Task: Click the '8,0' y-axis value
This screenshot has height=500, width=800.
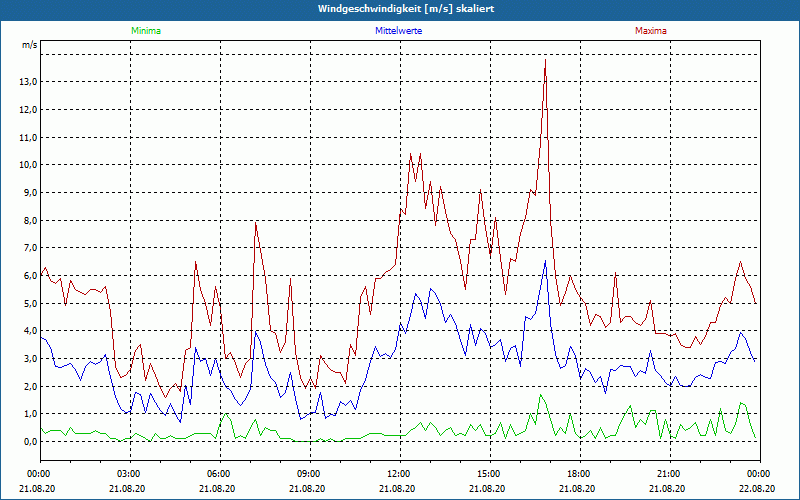Action: click(31, 220)
